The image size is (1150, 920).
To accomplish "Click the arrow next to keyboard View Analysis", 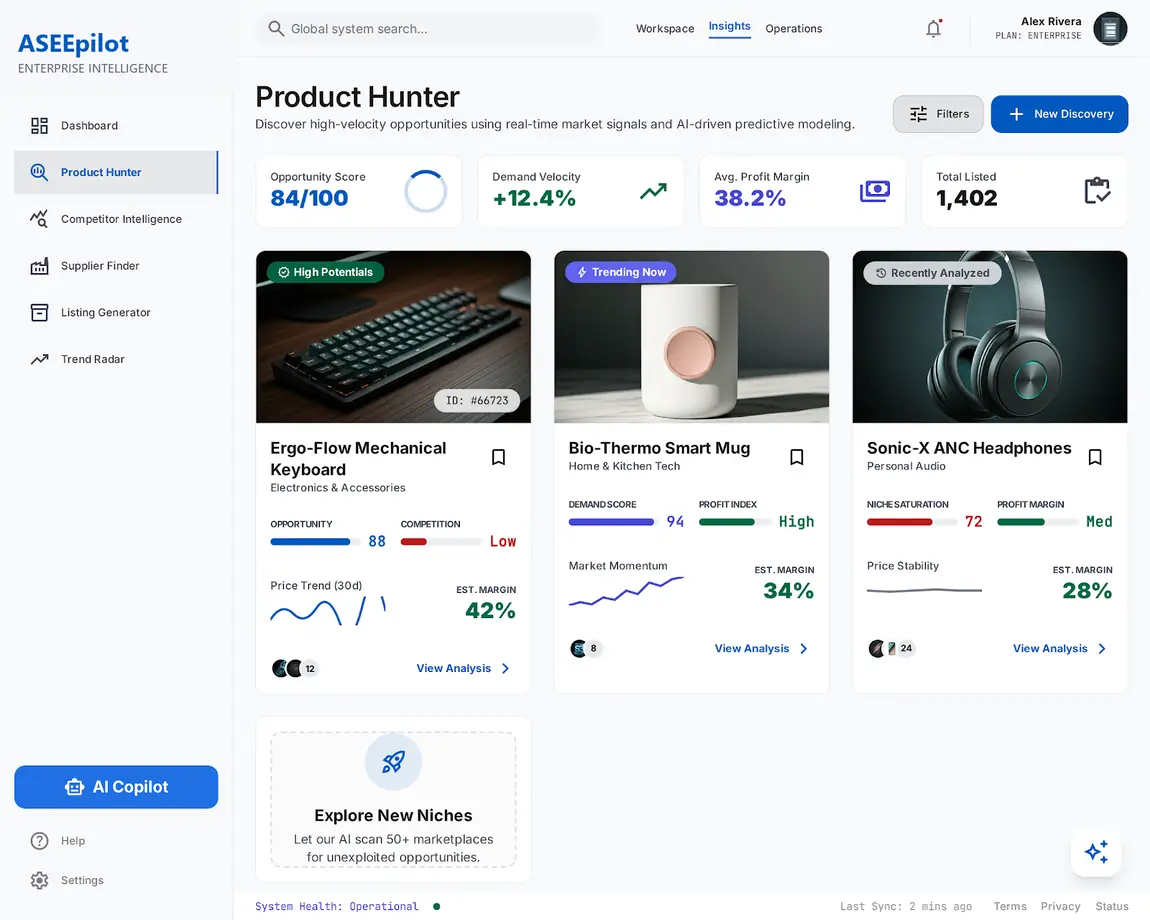I will pos(505,668).
